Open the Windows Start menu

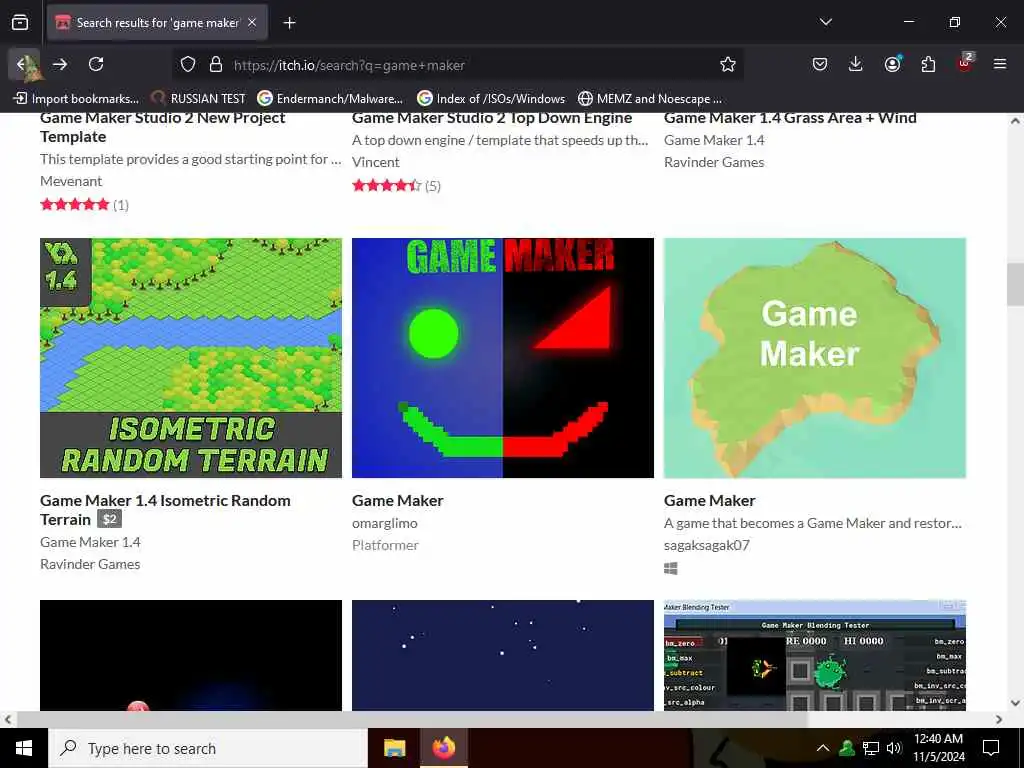point(24,748)
